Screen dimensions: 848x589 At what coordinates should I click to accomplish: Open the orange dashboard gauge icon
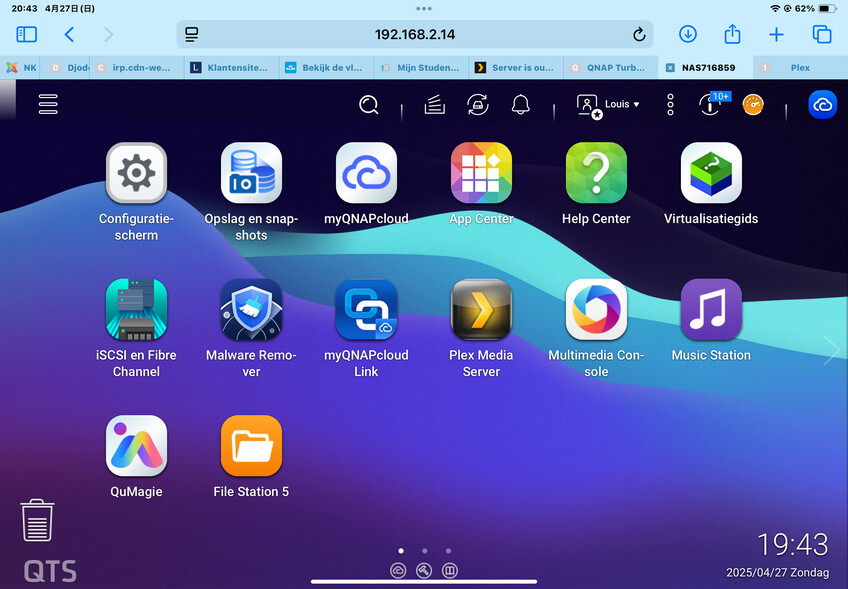point(753,105)
